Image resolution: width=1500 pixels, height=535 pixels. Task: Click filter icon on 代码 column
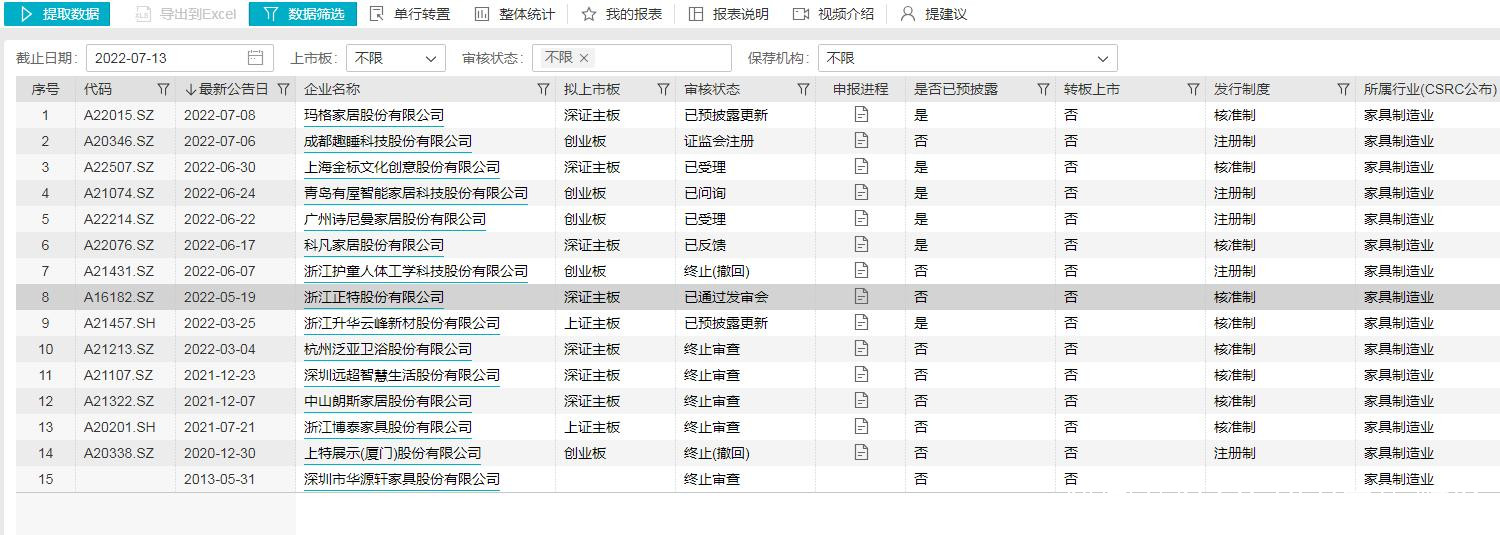(163, 89)
